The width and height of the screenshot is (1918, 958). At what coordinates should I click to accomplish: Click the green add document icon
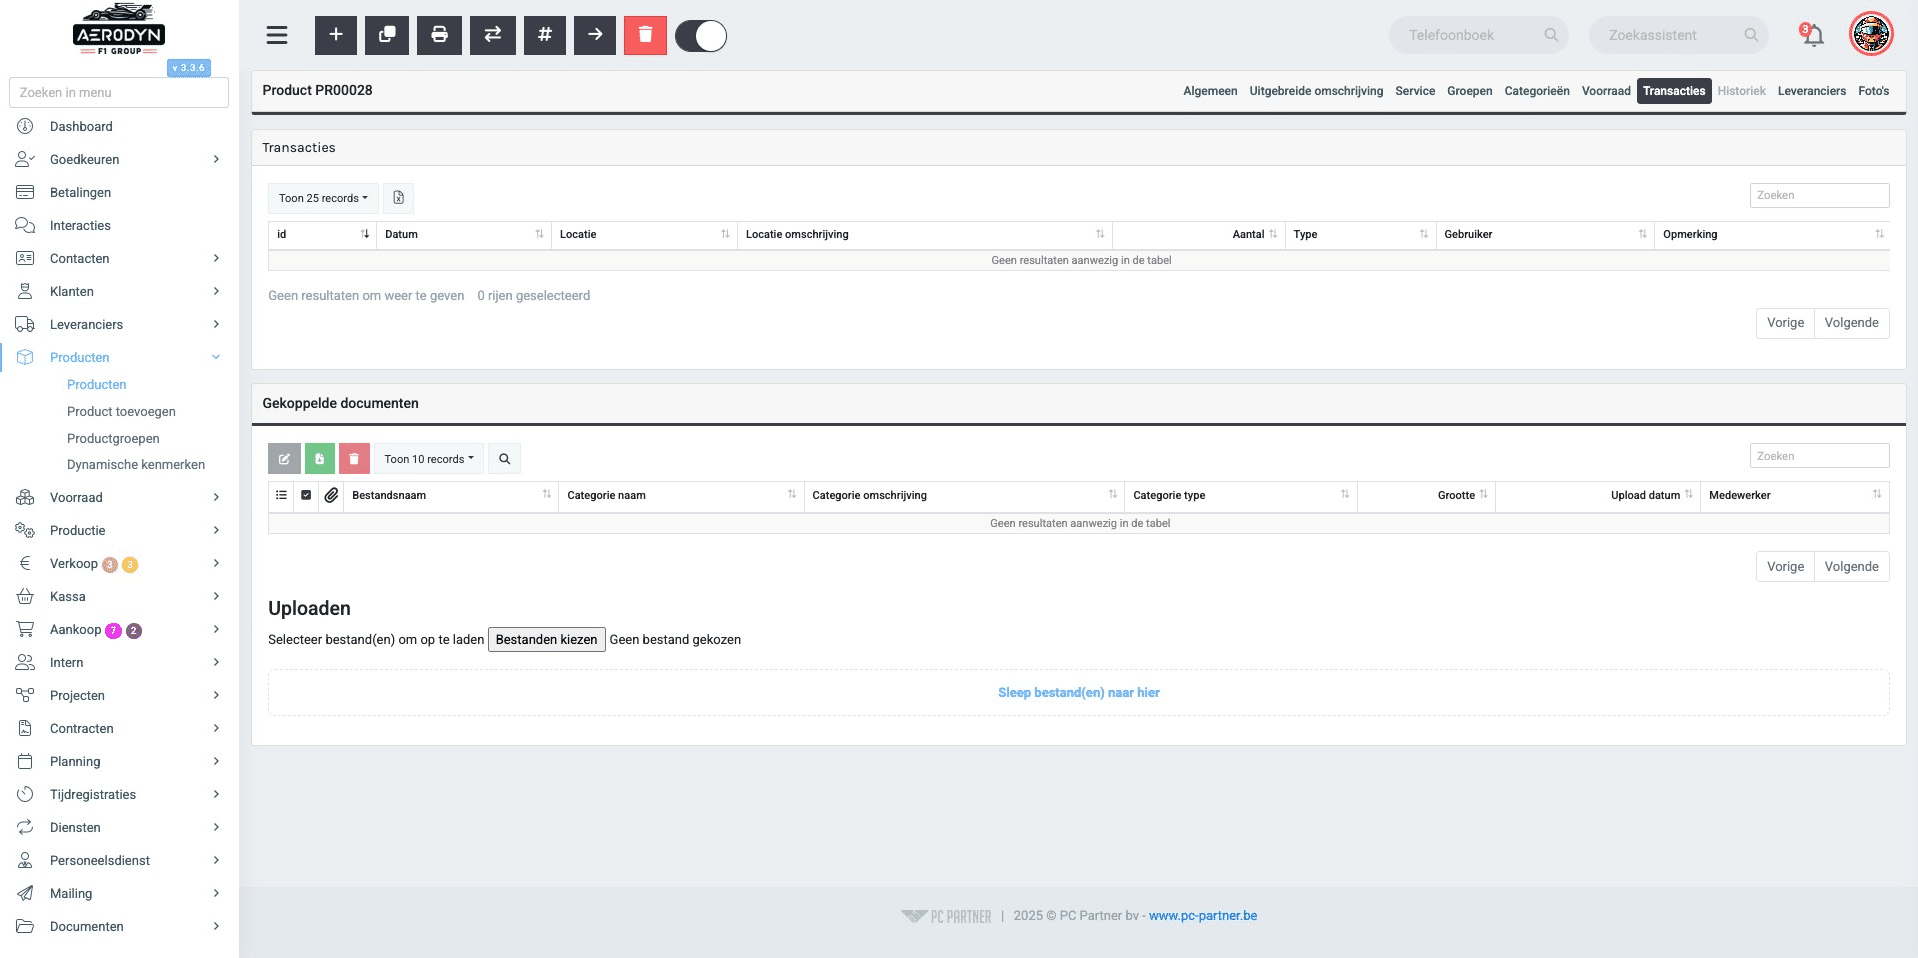pos(320,459)
